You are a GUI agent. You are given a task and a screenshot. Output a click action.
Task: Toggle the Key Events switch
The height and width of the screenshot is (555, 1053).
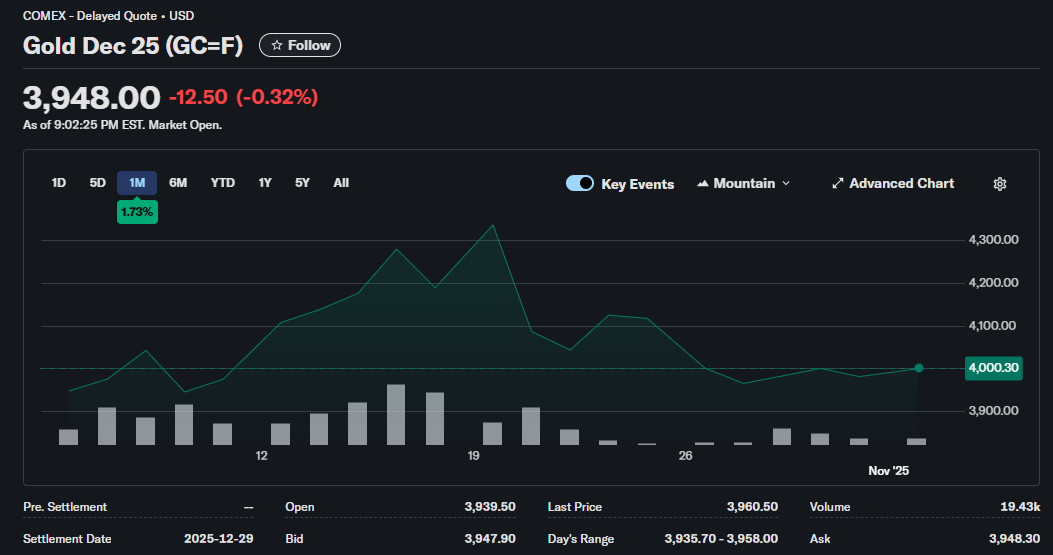tap(580, 184)
